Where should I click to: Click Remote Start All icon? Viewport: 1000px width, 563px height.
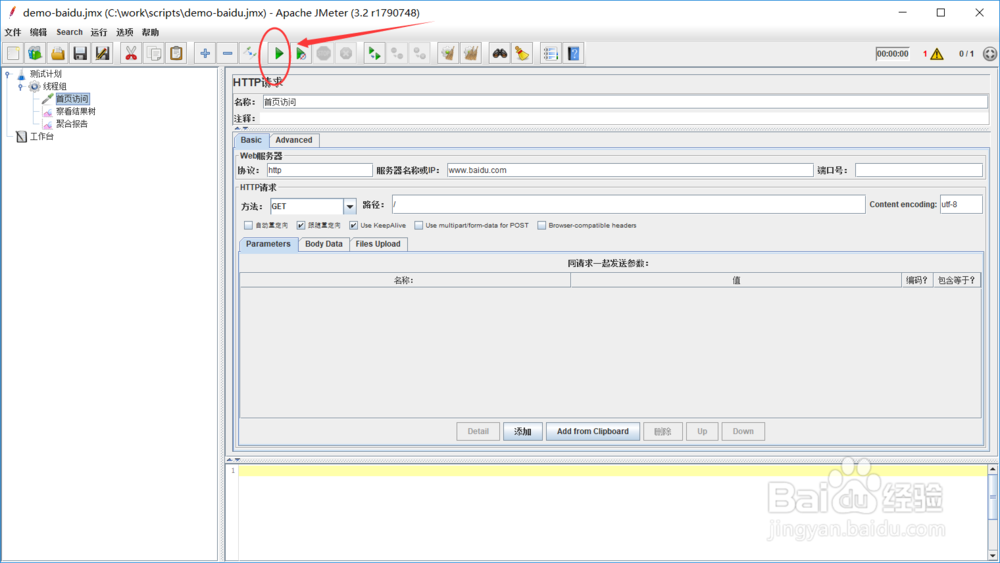pyautogui.click(x=374, y=54)
